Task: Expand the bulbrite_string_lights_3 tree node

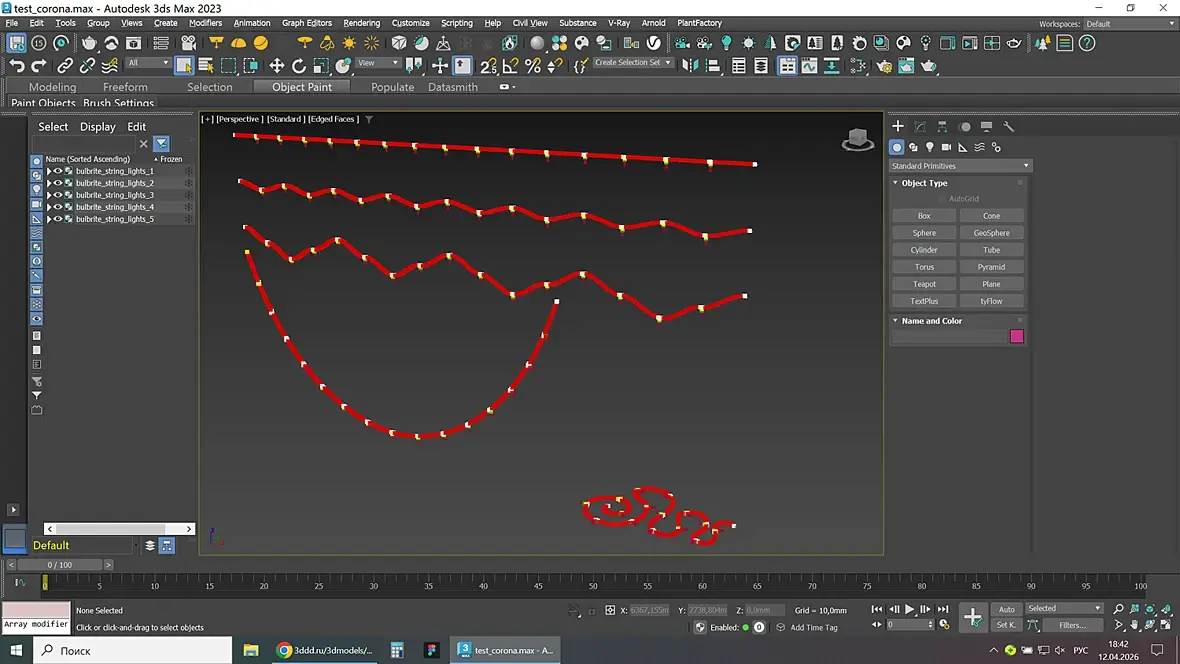Action: [49, 195]
